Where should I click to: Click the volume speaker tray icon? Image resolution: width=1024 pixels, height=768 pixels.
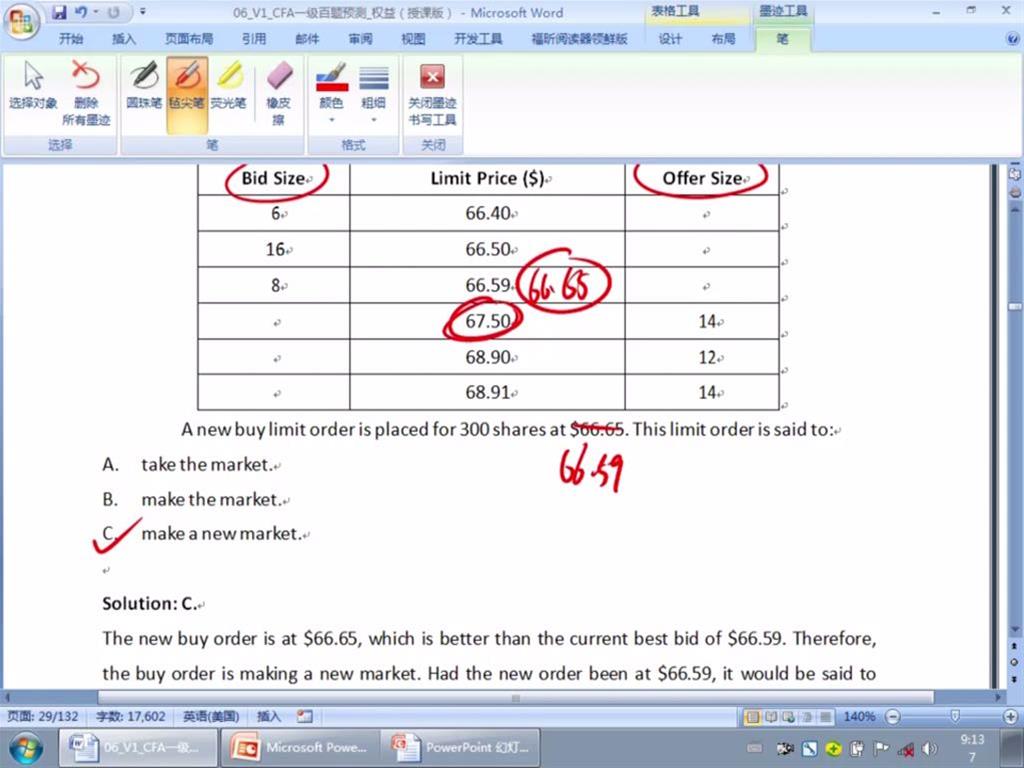[930, 749]
